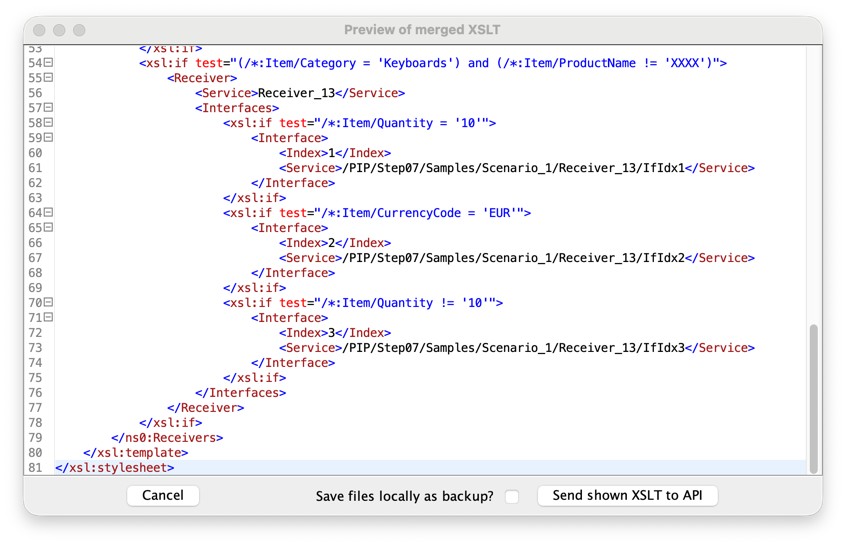Click the Index value 3 on line 72

[x=332, y=333]
